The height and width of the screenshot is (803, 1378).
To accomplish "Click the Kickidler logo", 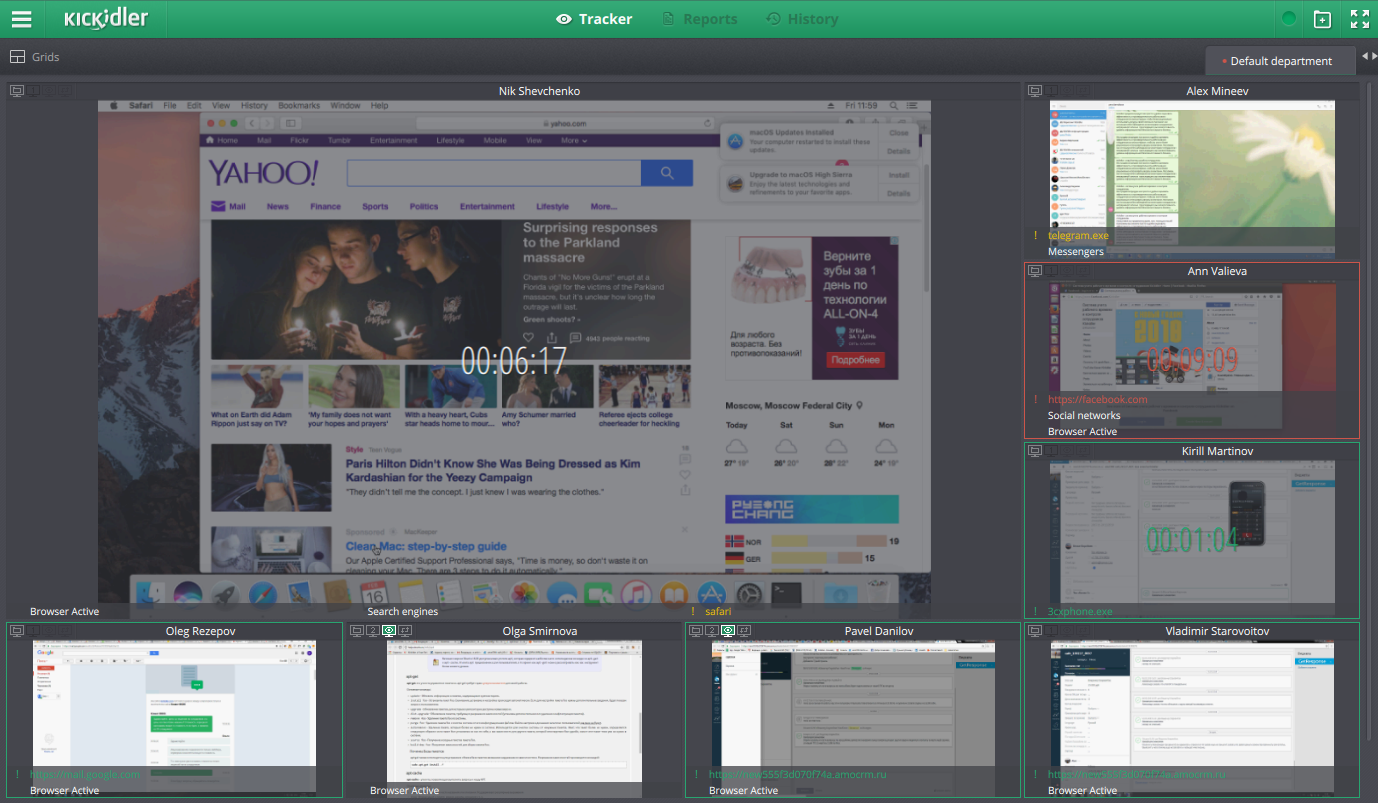I will [106, 19].
